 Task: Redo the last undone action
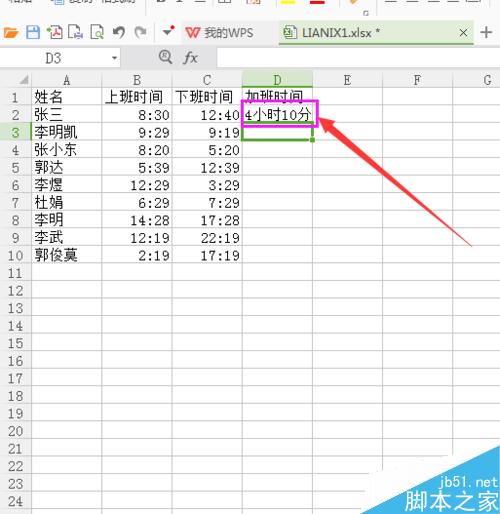140,32
